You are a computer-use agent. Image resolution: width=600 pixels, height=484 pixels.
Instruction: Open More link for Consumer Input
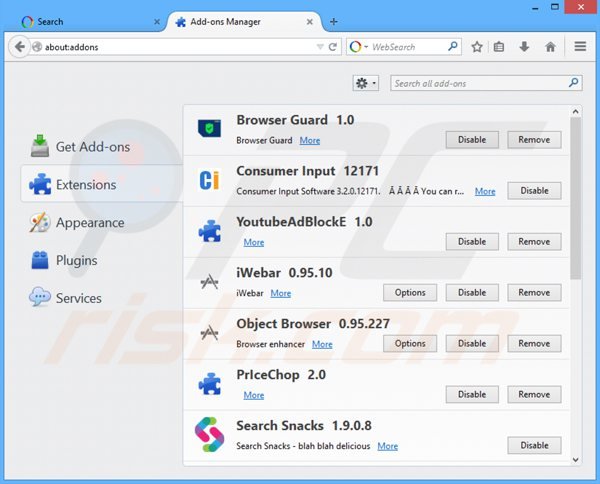[485, 191]
